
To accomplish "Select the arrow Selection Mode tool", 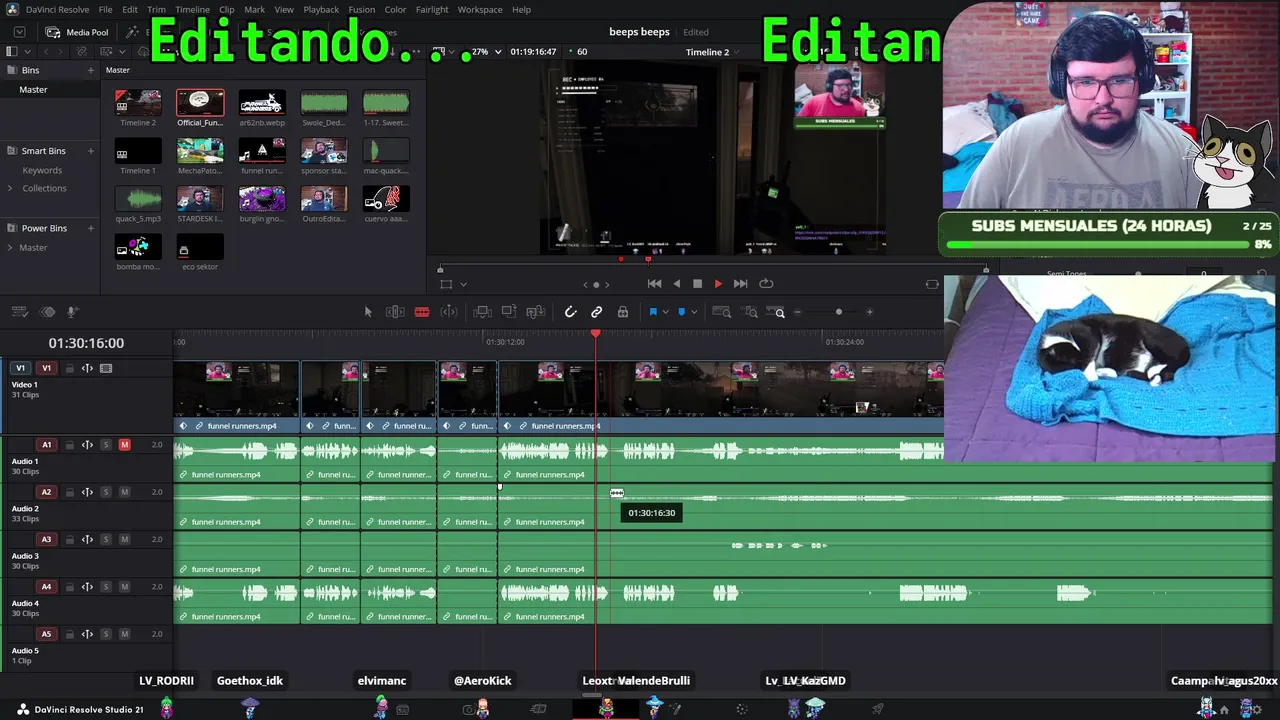I will click(x=368, y=312).
